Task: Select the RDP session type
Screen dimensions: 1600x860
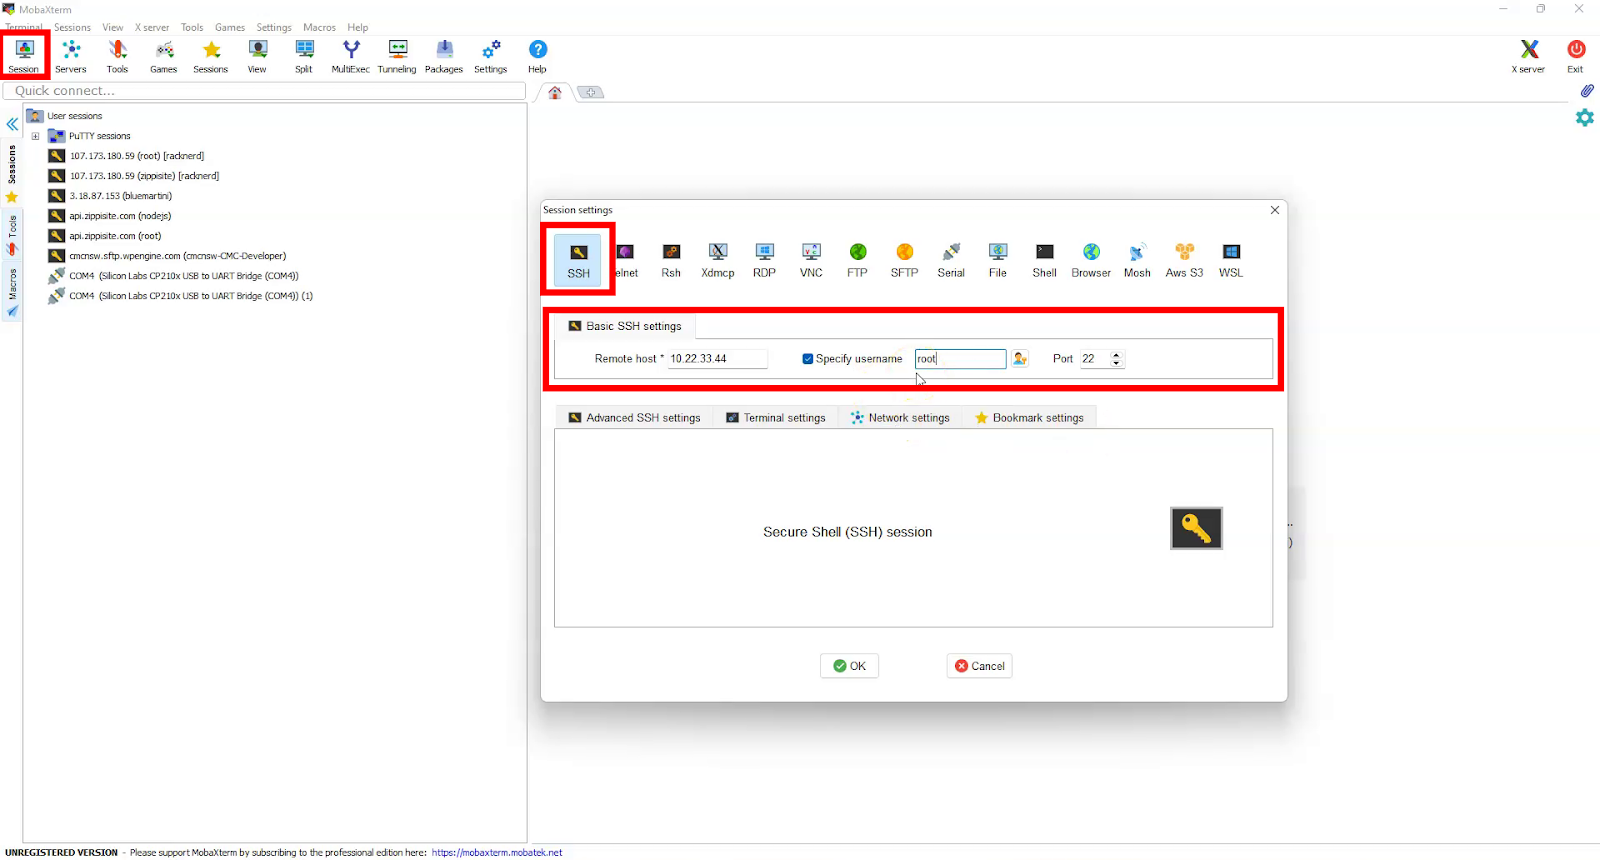Action: click(765, 260)
